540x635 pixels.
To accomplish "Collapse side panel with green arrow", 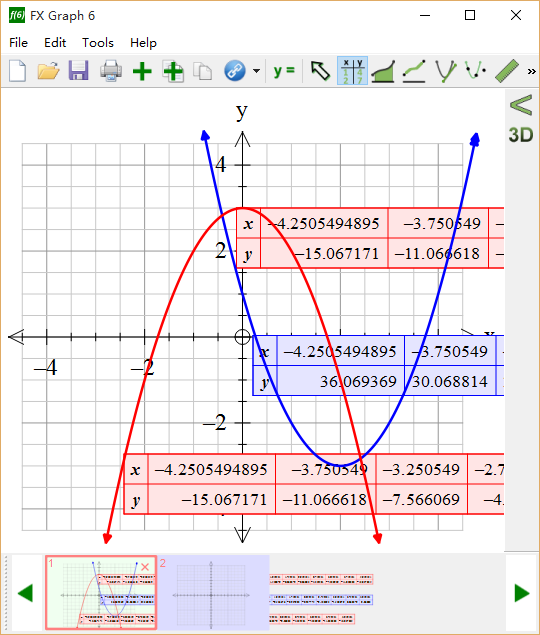I will click(521, 105).
